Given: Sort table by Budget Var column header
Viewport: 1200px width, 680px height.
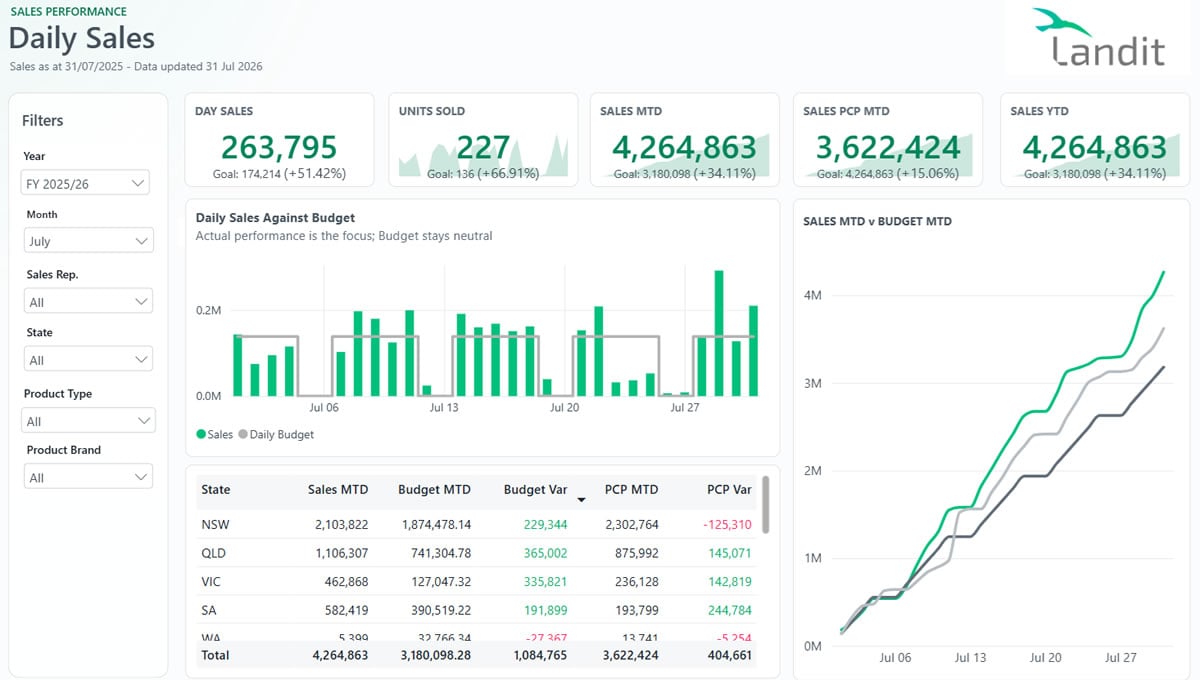Looking at the screenshot, I should [x=535, y=490].
